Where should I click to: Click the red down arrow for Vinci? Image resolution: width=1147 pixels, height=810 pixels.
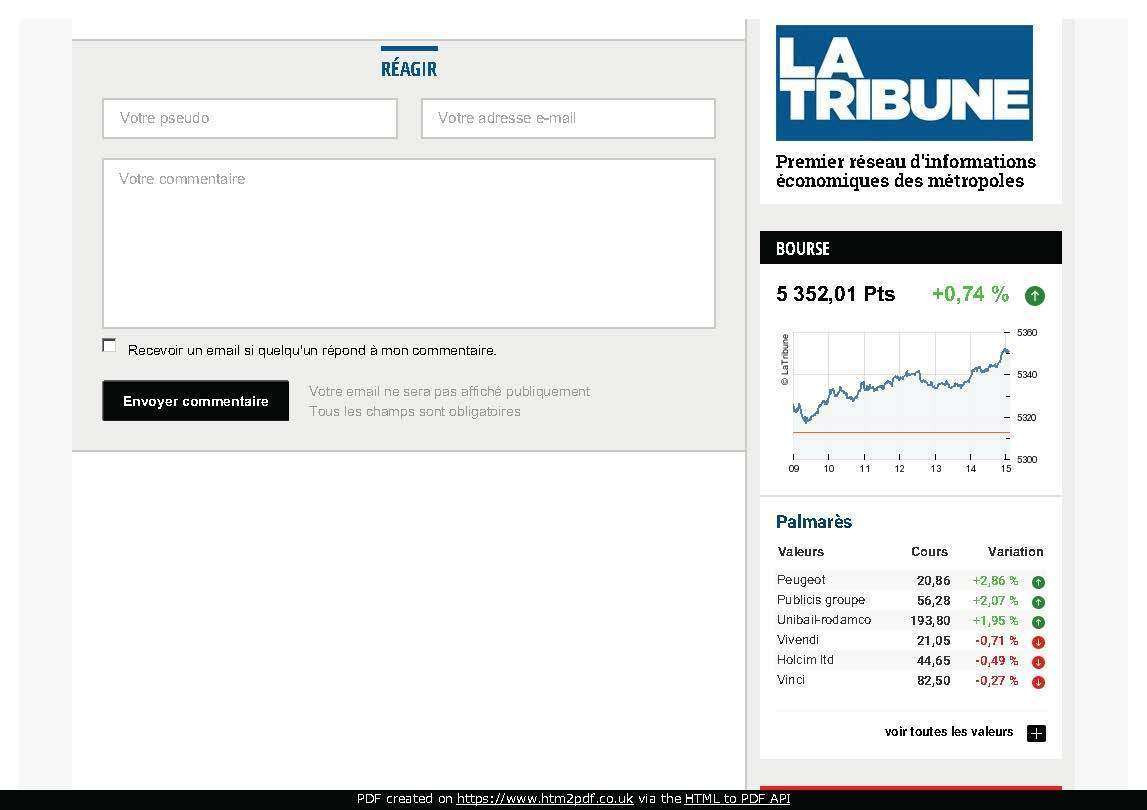1038,682
